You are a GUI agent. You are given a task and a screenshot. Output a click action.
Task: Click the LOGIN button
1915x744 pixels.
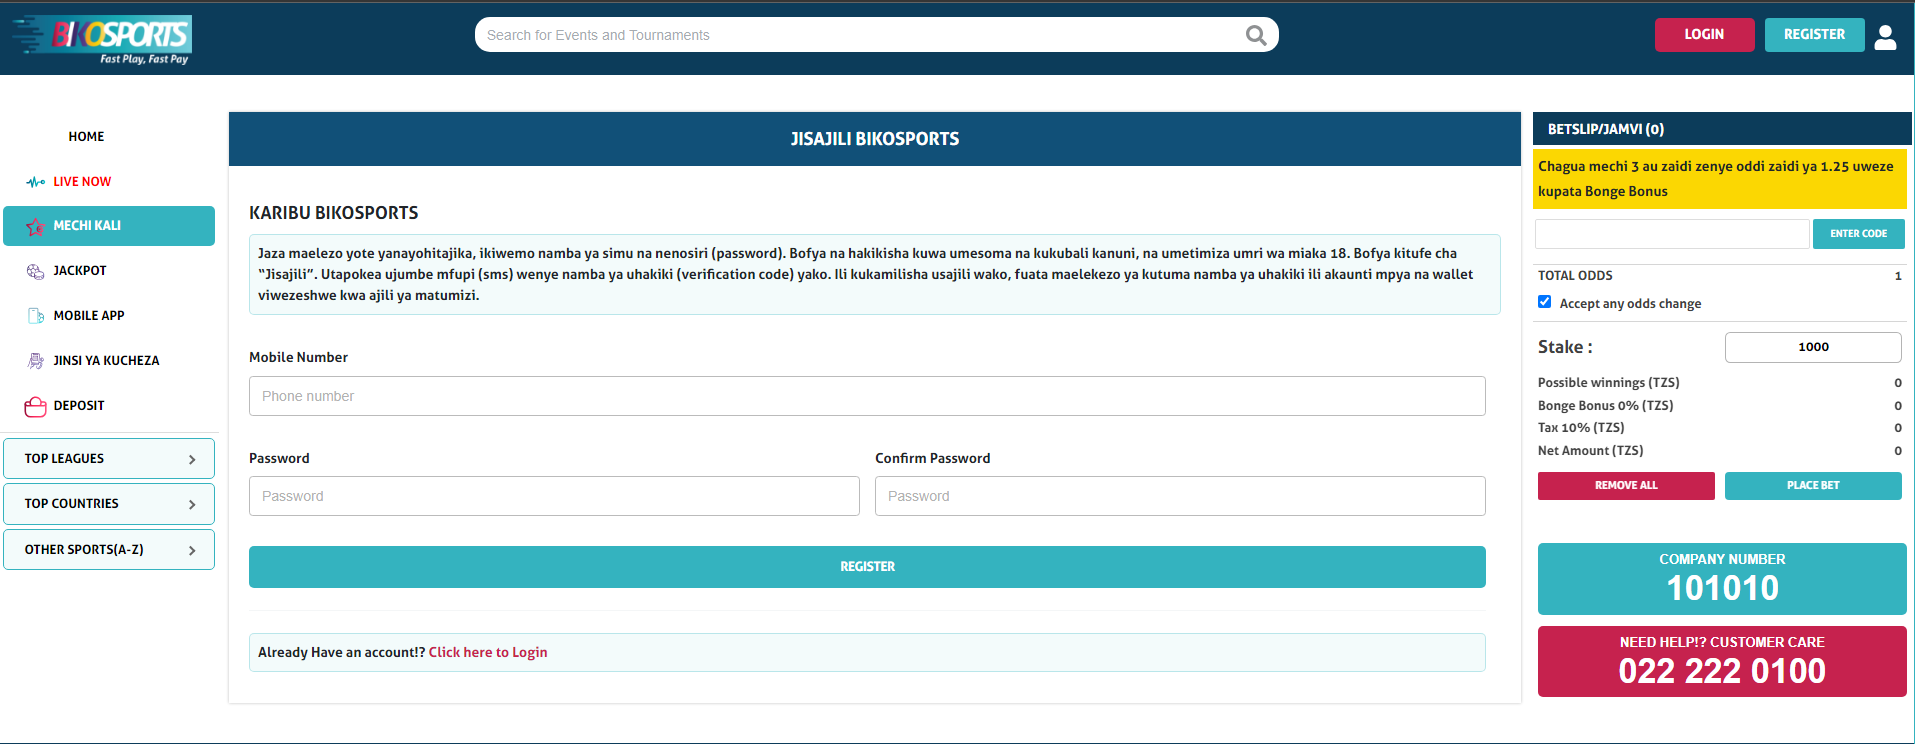click(x=1704, y=34)
